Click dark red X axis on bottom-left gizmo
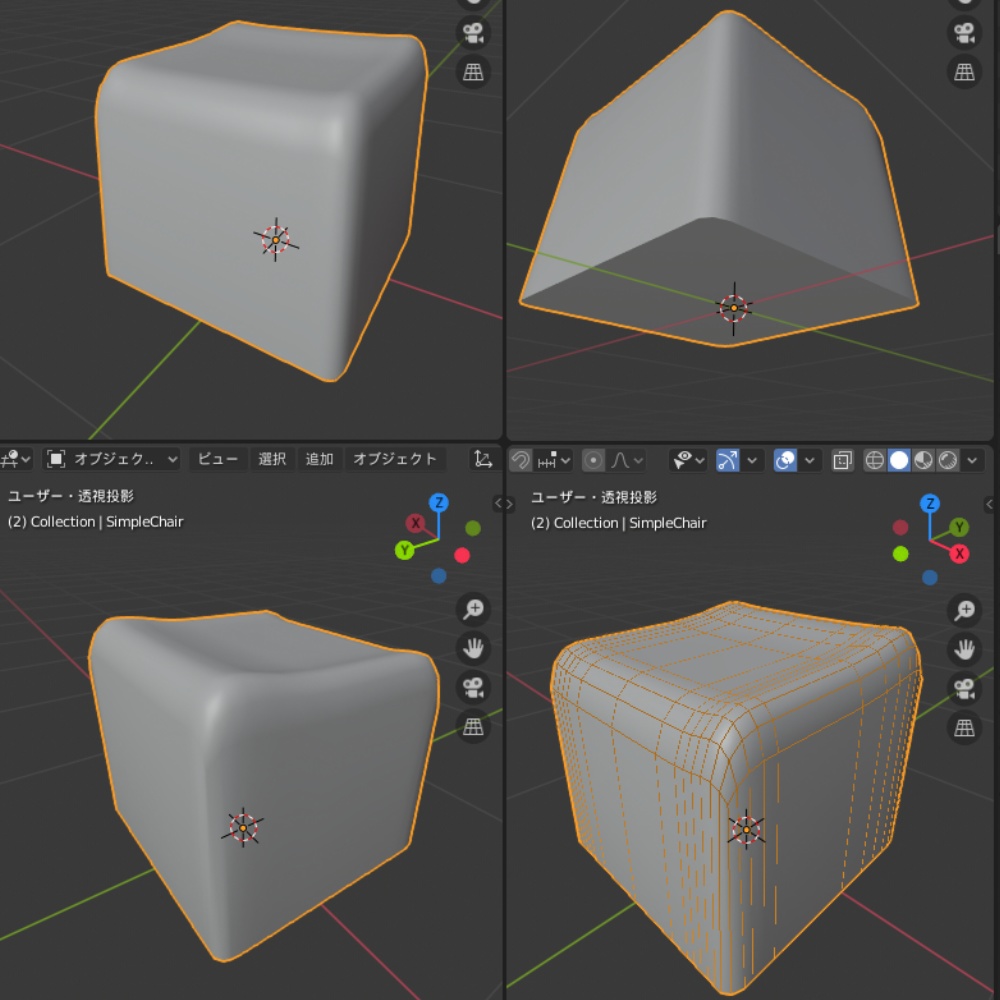 click(x=415, y=523)
